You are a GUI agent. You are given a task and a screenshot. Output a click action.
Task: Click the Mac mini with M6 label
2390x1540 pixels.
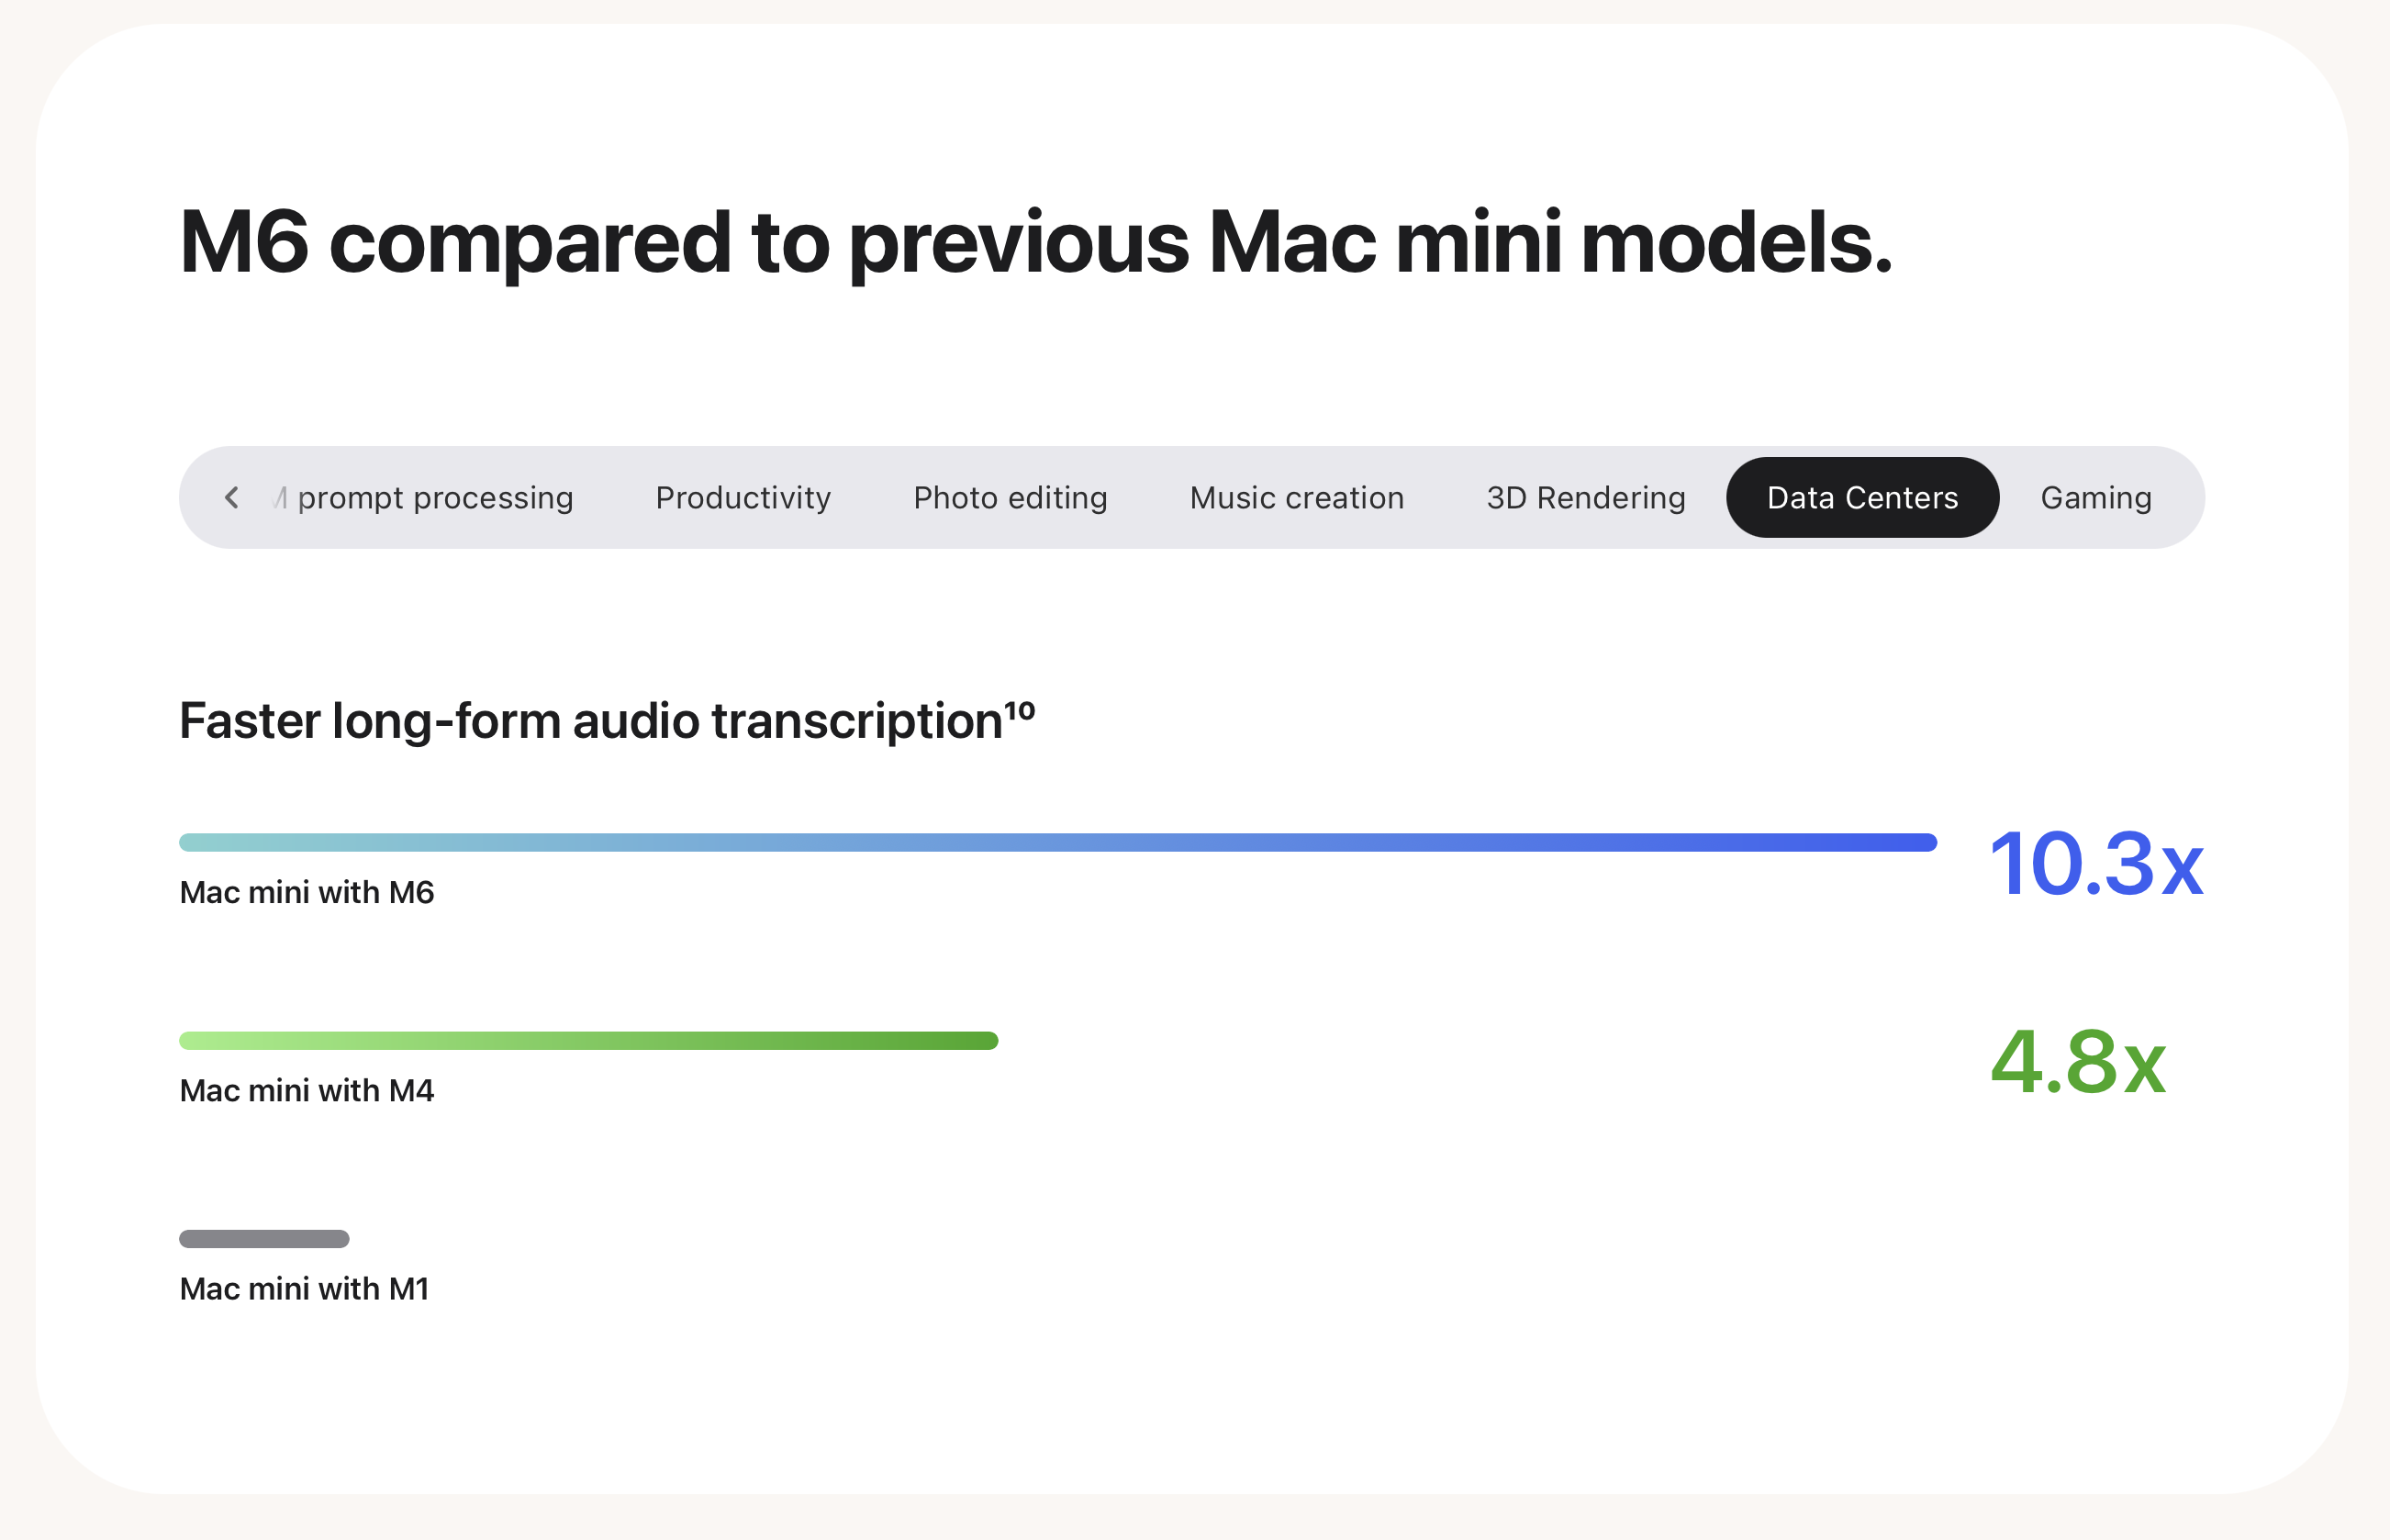[306, 891]
